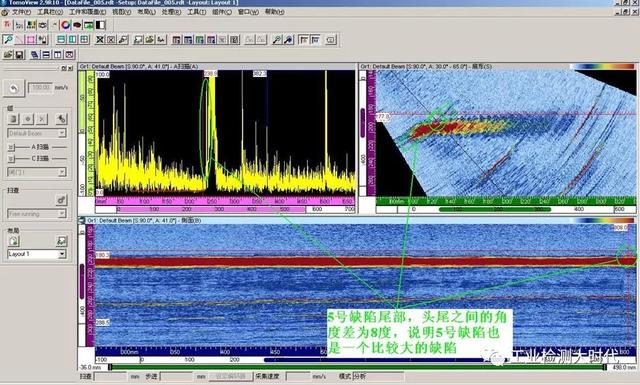Click the S-scan rainbow color palette bar

[x=603, y=66]
